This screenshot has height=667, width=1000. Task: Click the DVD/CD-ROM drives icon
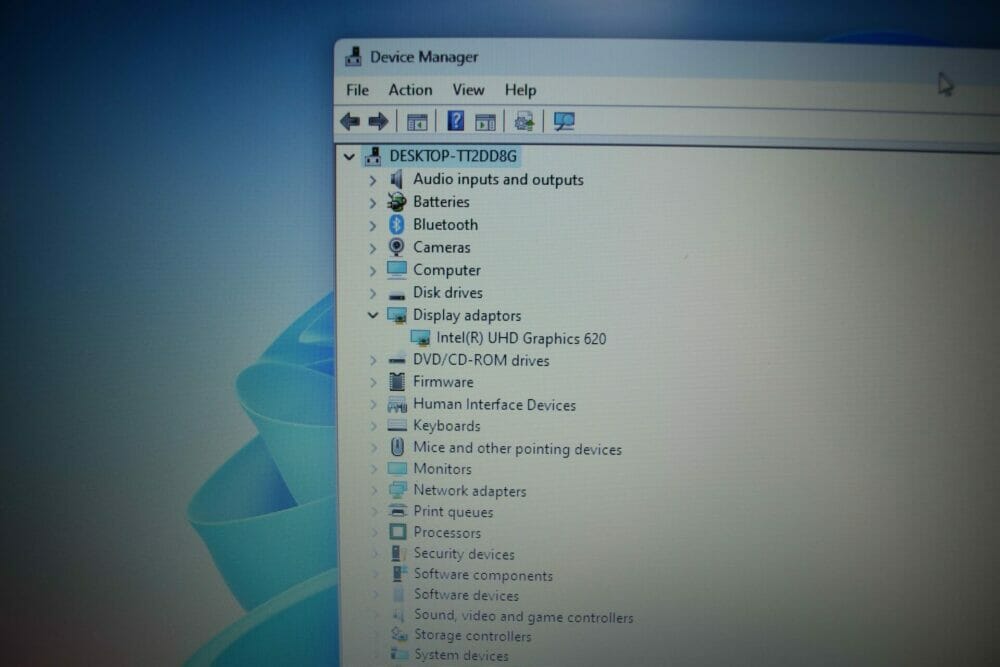pos(397,360)
